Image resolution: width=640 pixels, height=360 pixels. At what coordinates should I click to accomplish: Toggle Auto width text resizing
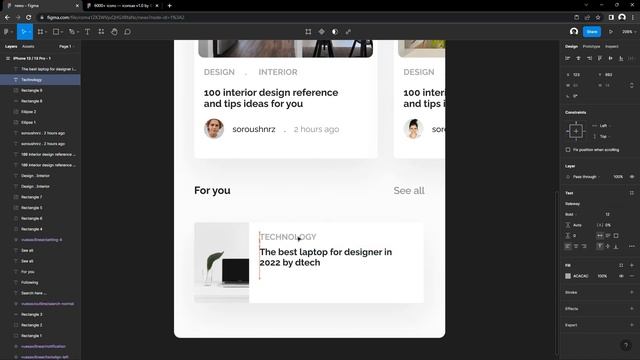pos(600,236)
